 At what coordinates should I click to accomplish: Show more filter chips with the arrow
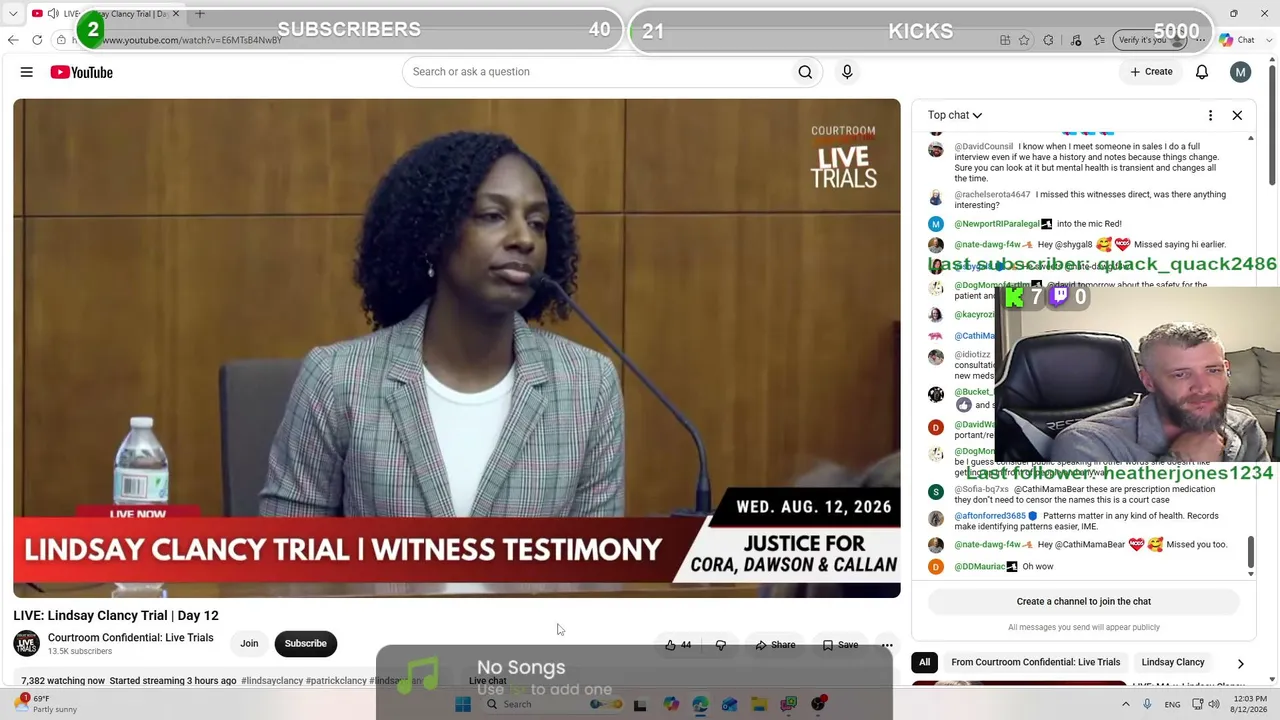coord(1240,663)
